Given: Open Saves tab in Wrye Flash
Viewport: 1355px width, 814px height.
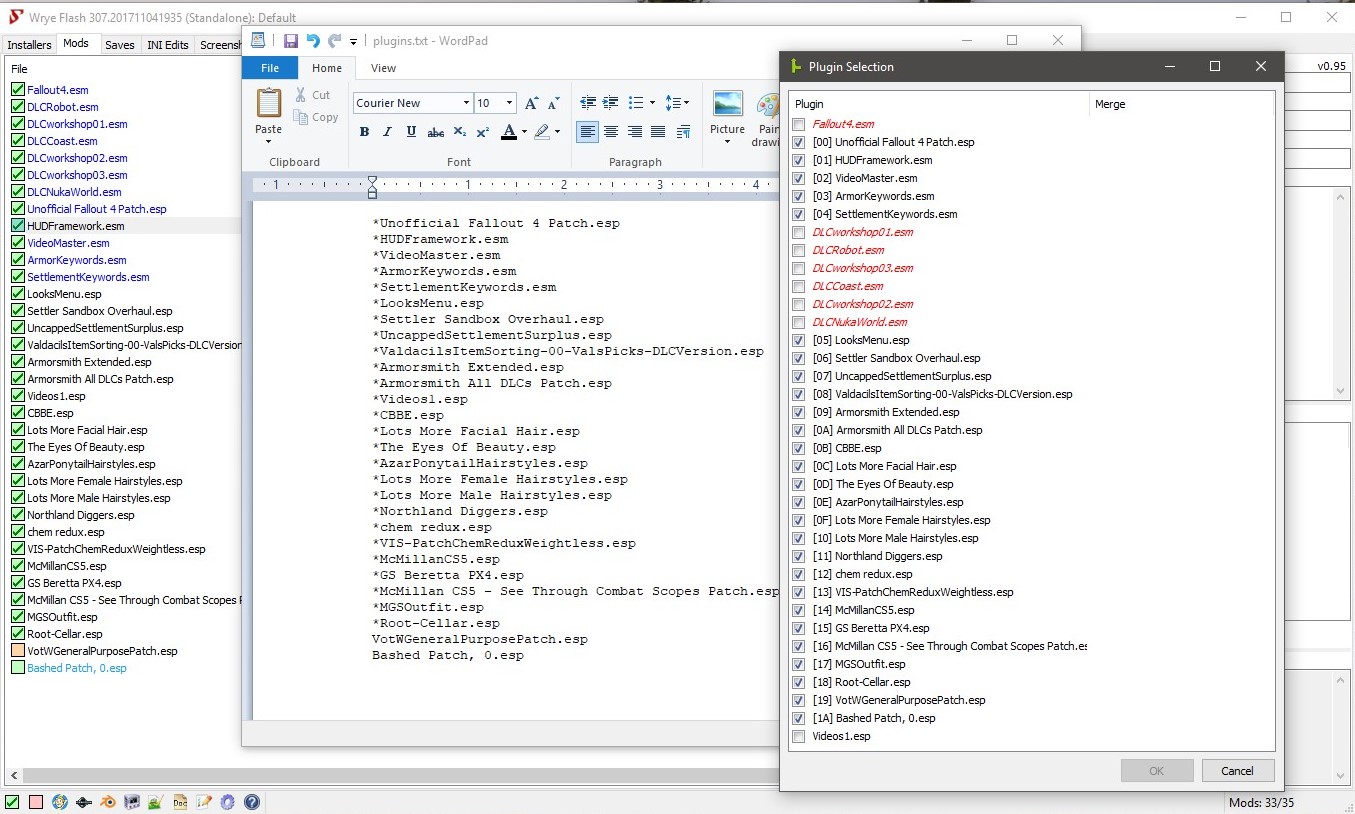Looking at the screenshot, I should 120,45.
